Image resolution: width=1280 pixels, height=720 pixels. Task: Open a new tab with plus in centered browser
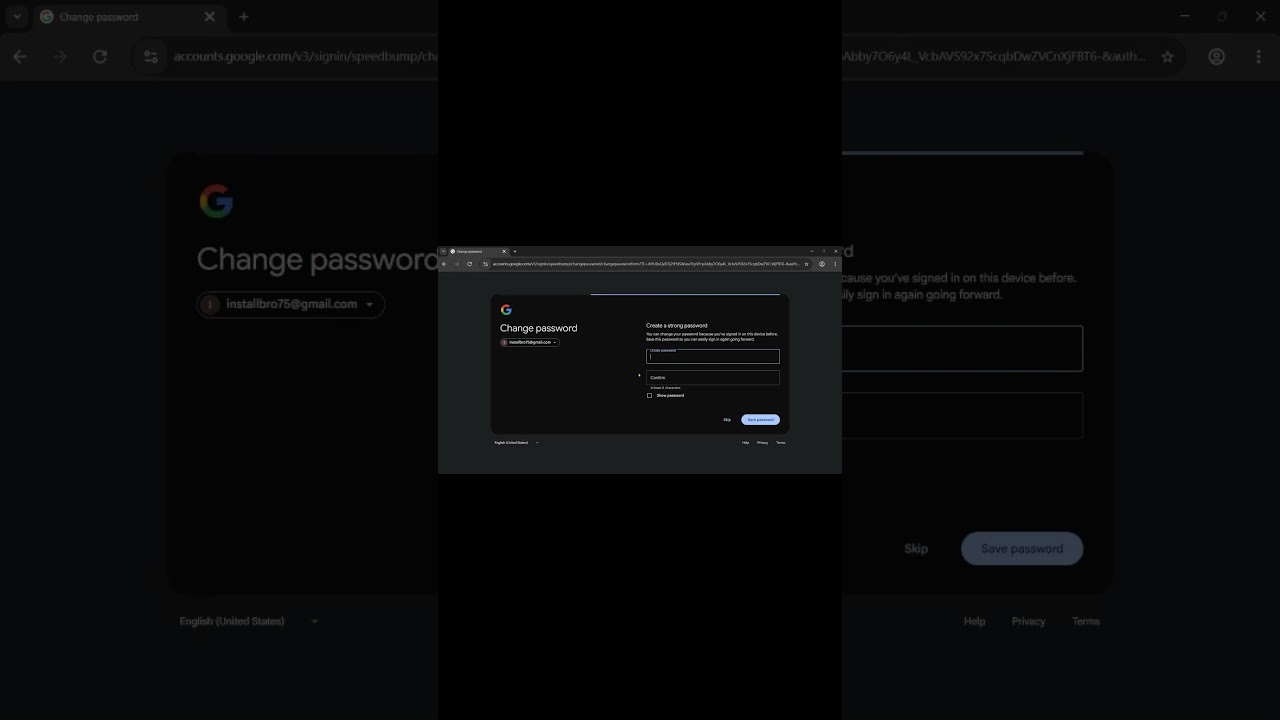(x=515, y=251)
